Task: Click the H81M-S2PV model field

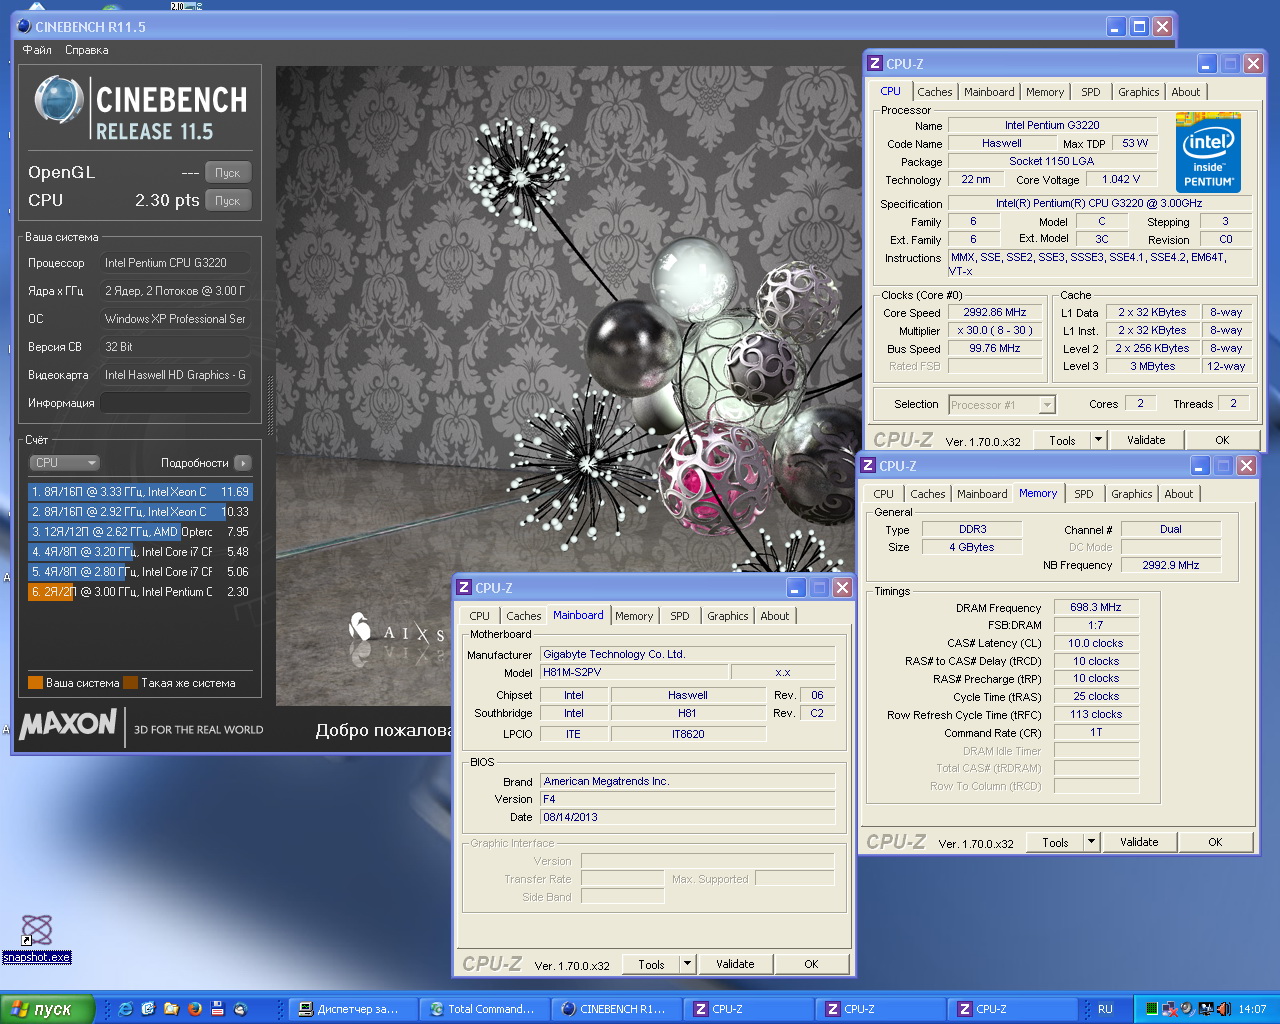Action: [634, 672]
